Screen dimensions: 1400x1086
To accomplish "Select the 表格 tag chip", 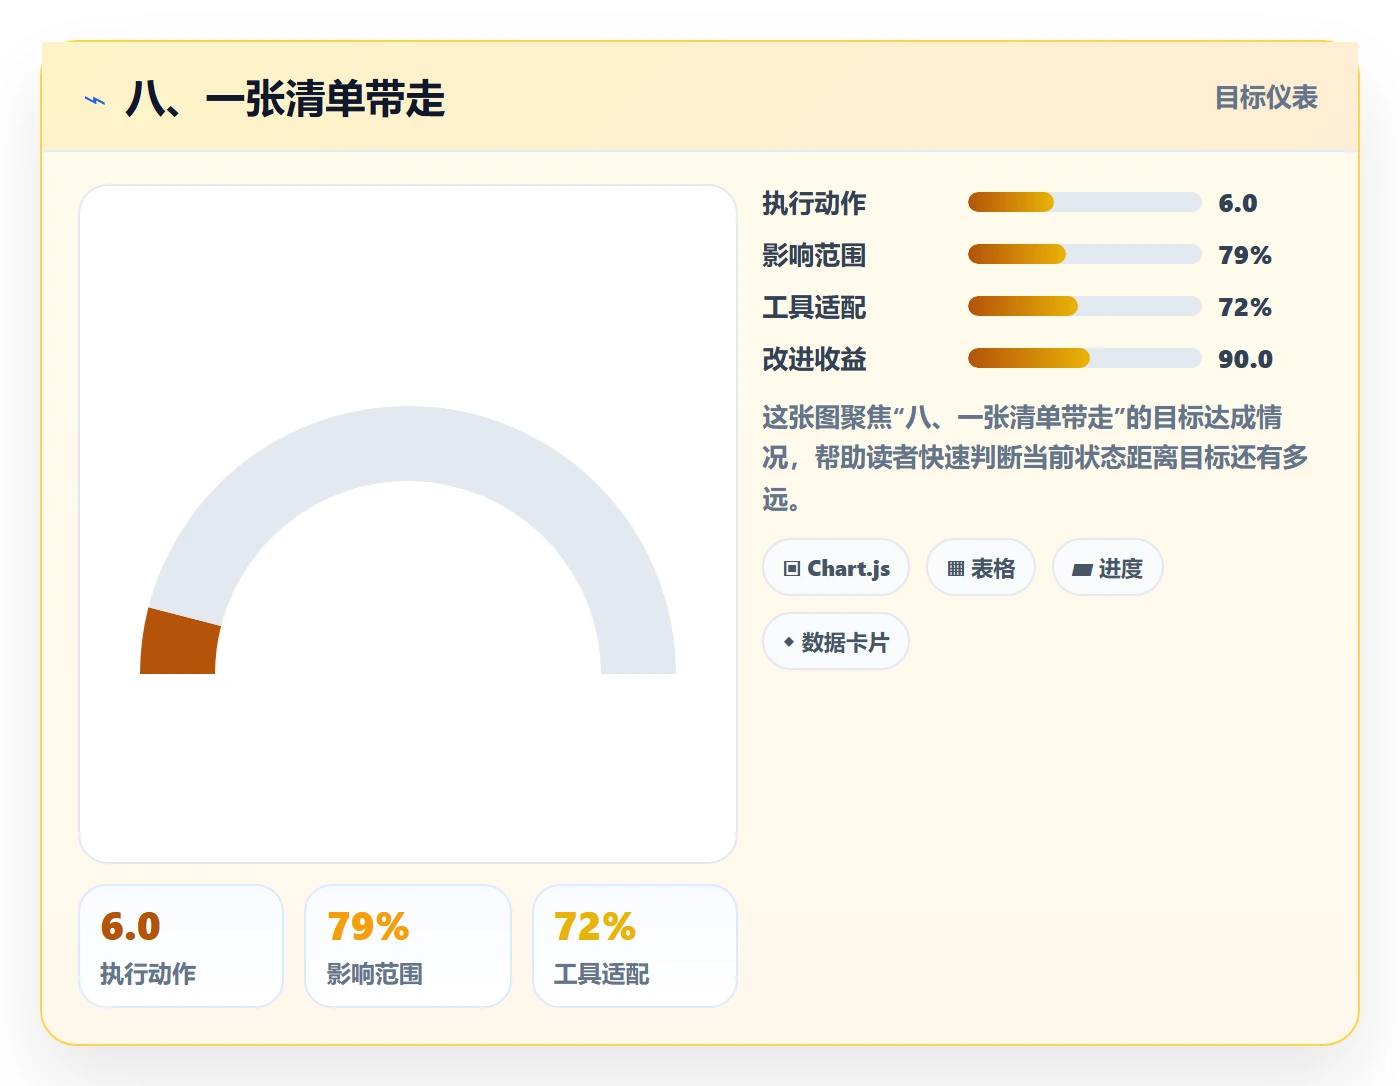I will coord(981,568).
